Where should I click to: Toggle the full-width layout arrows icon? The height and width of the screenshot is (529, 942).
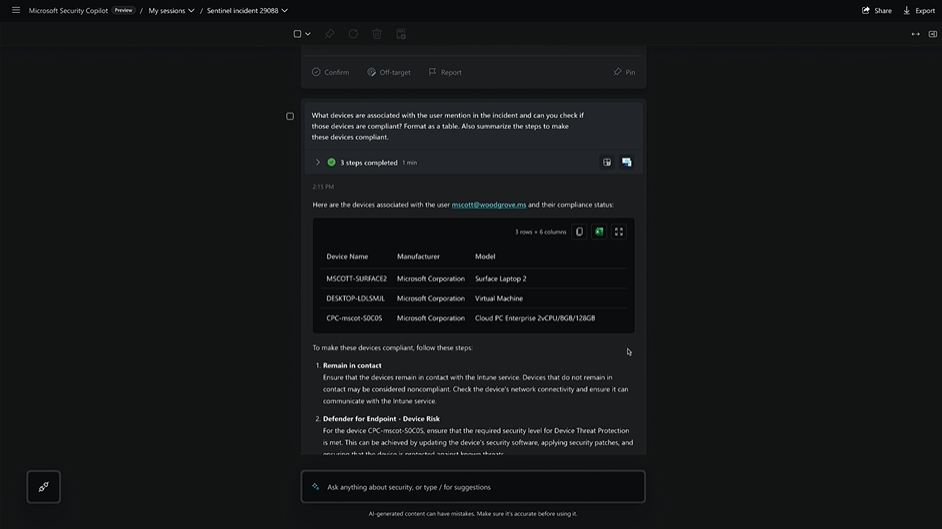(x=915, y=34)
